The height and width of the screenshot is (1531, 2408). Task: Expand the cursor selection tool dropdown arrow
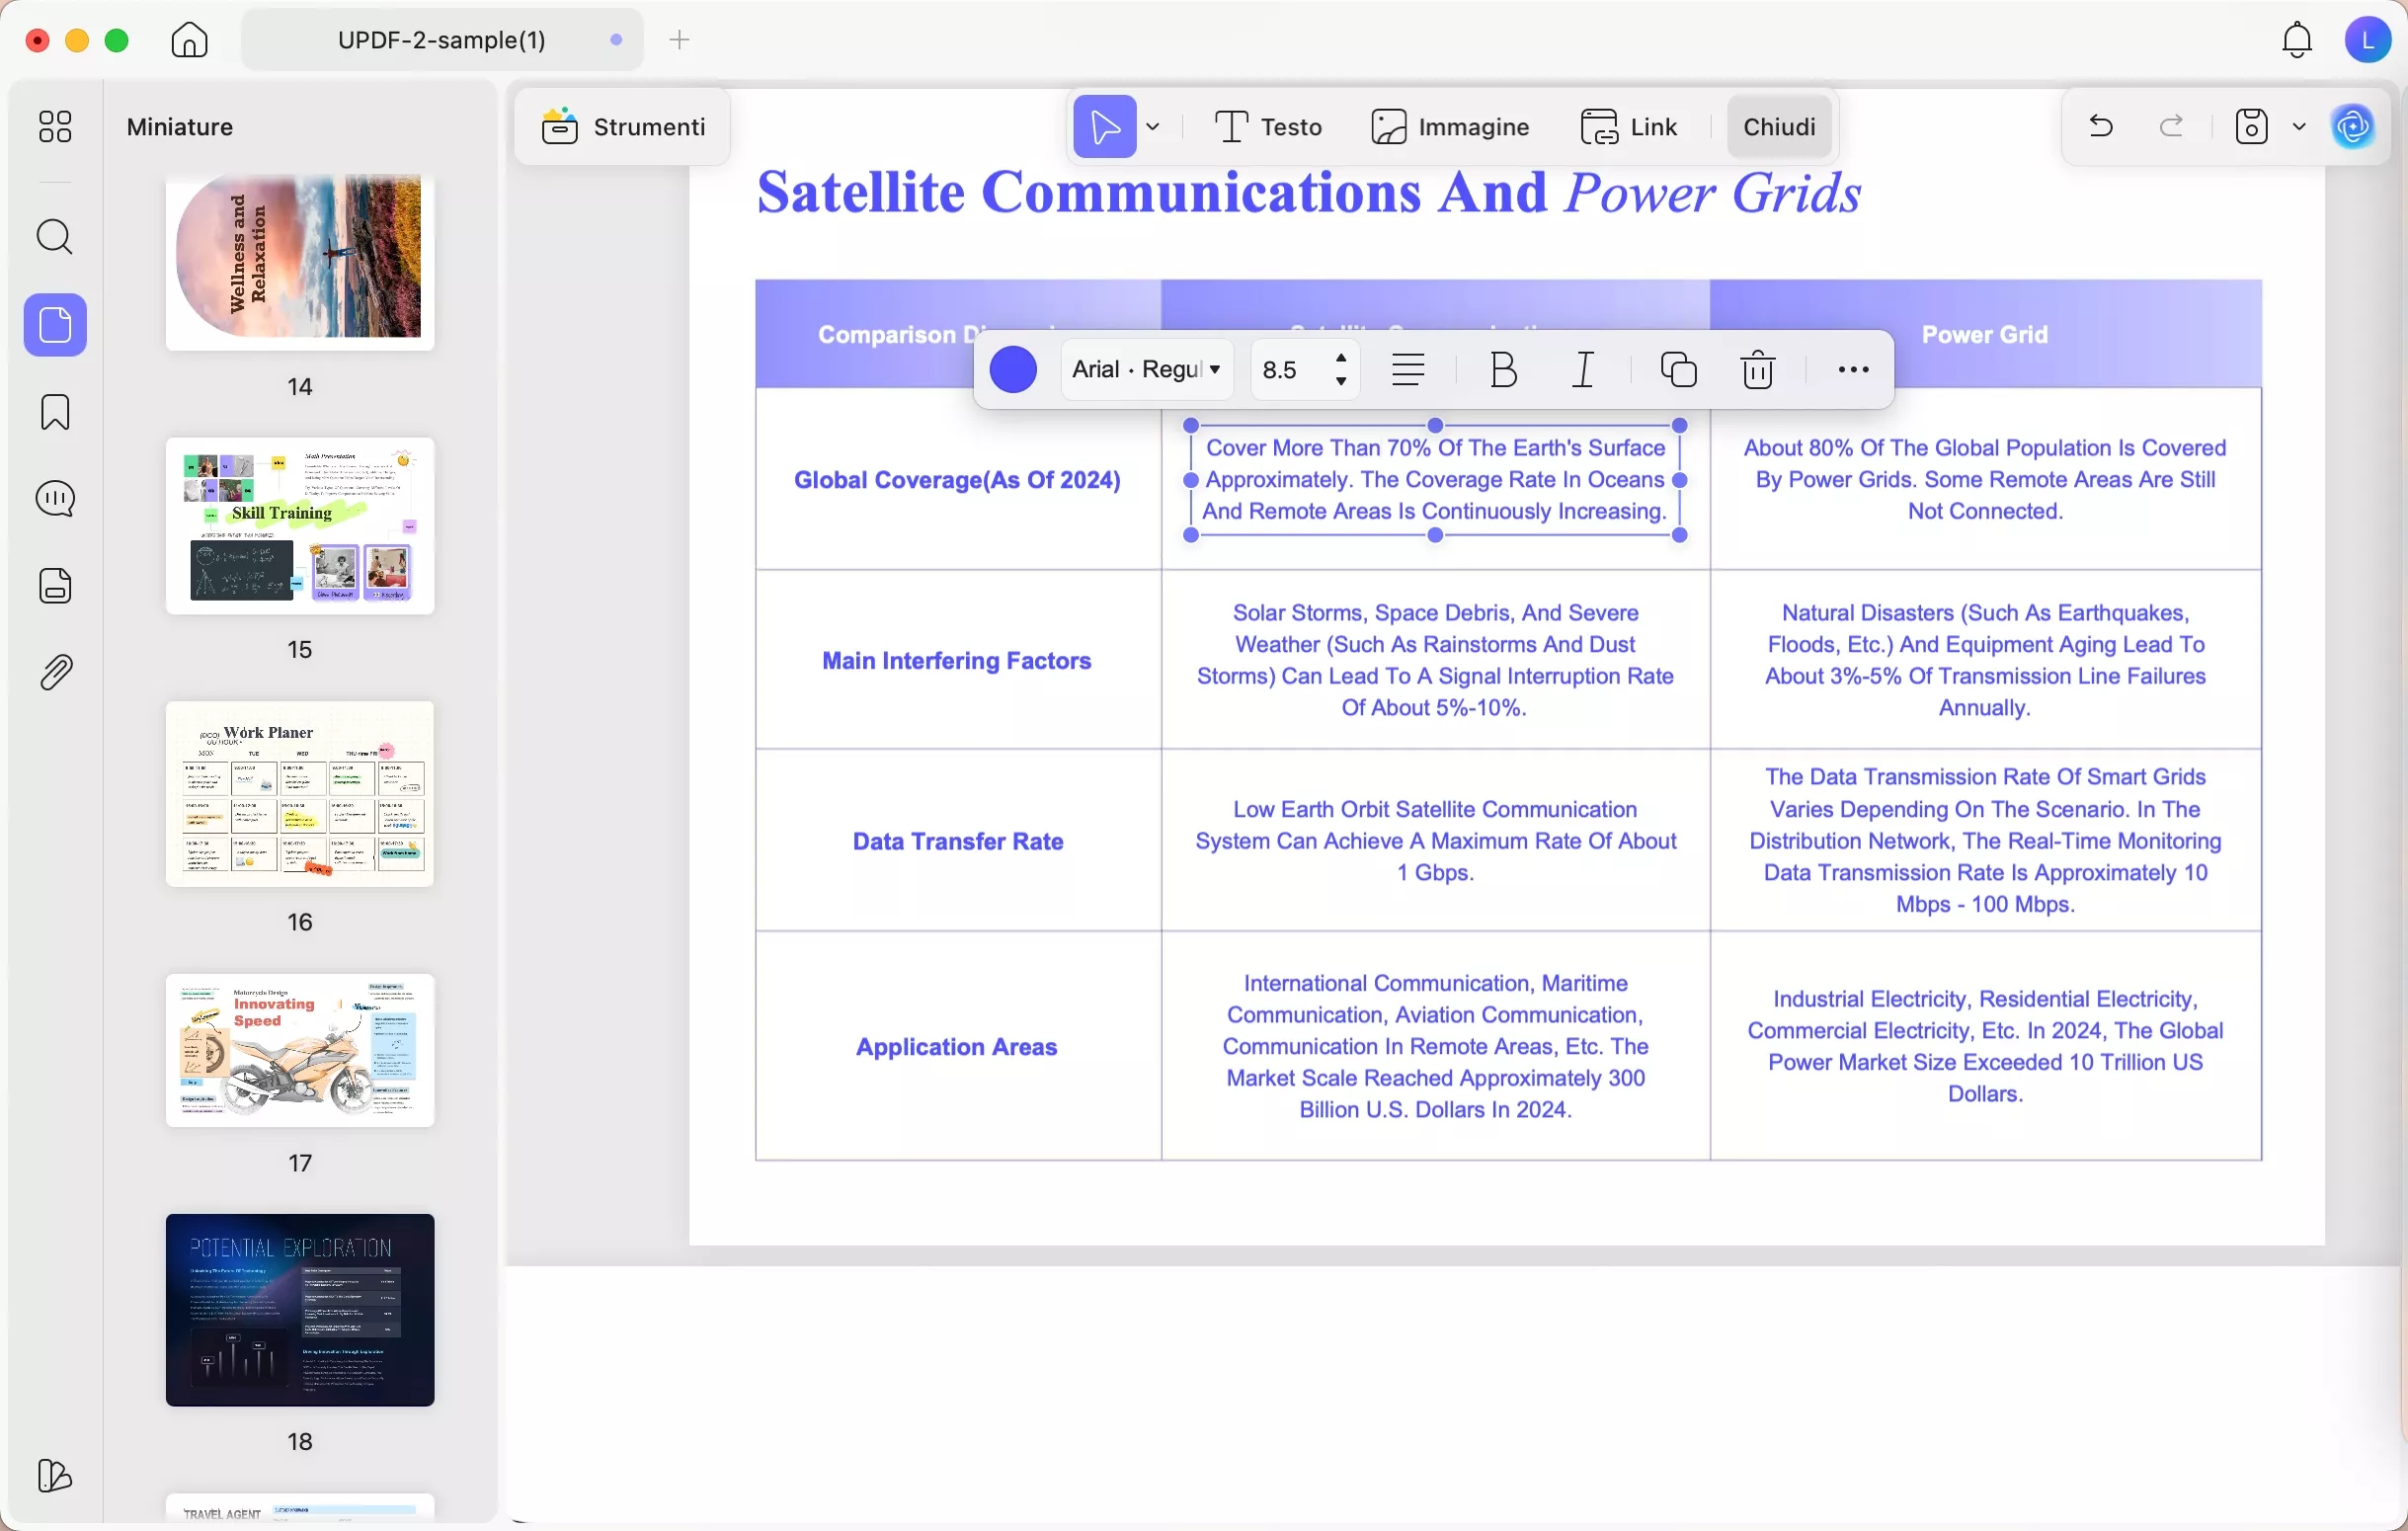click(x=1155, y=126)
